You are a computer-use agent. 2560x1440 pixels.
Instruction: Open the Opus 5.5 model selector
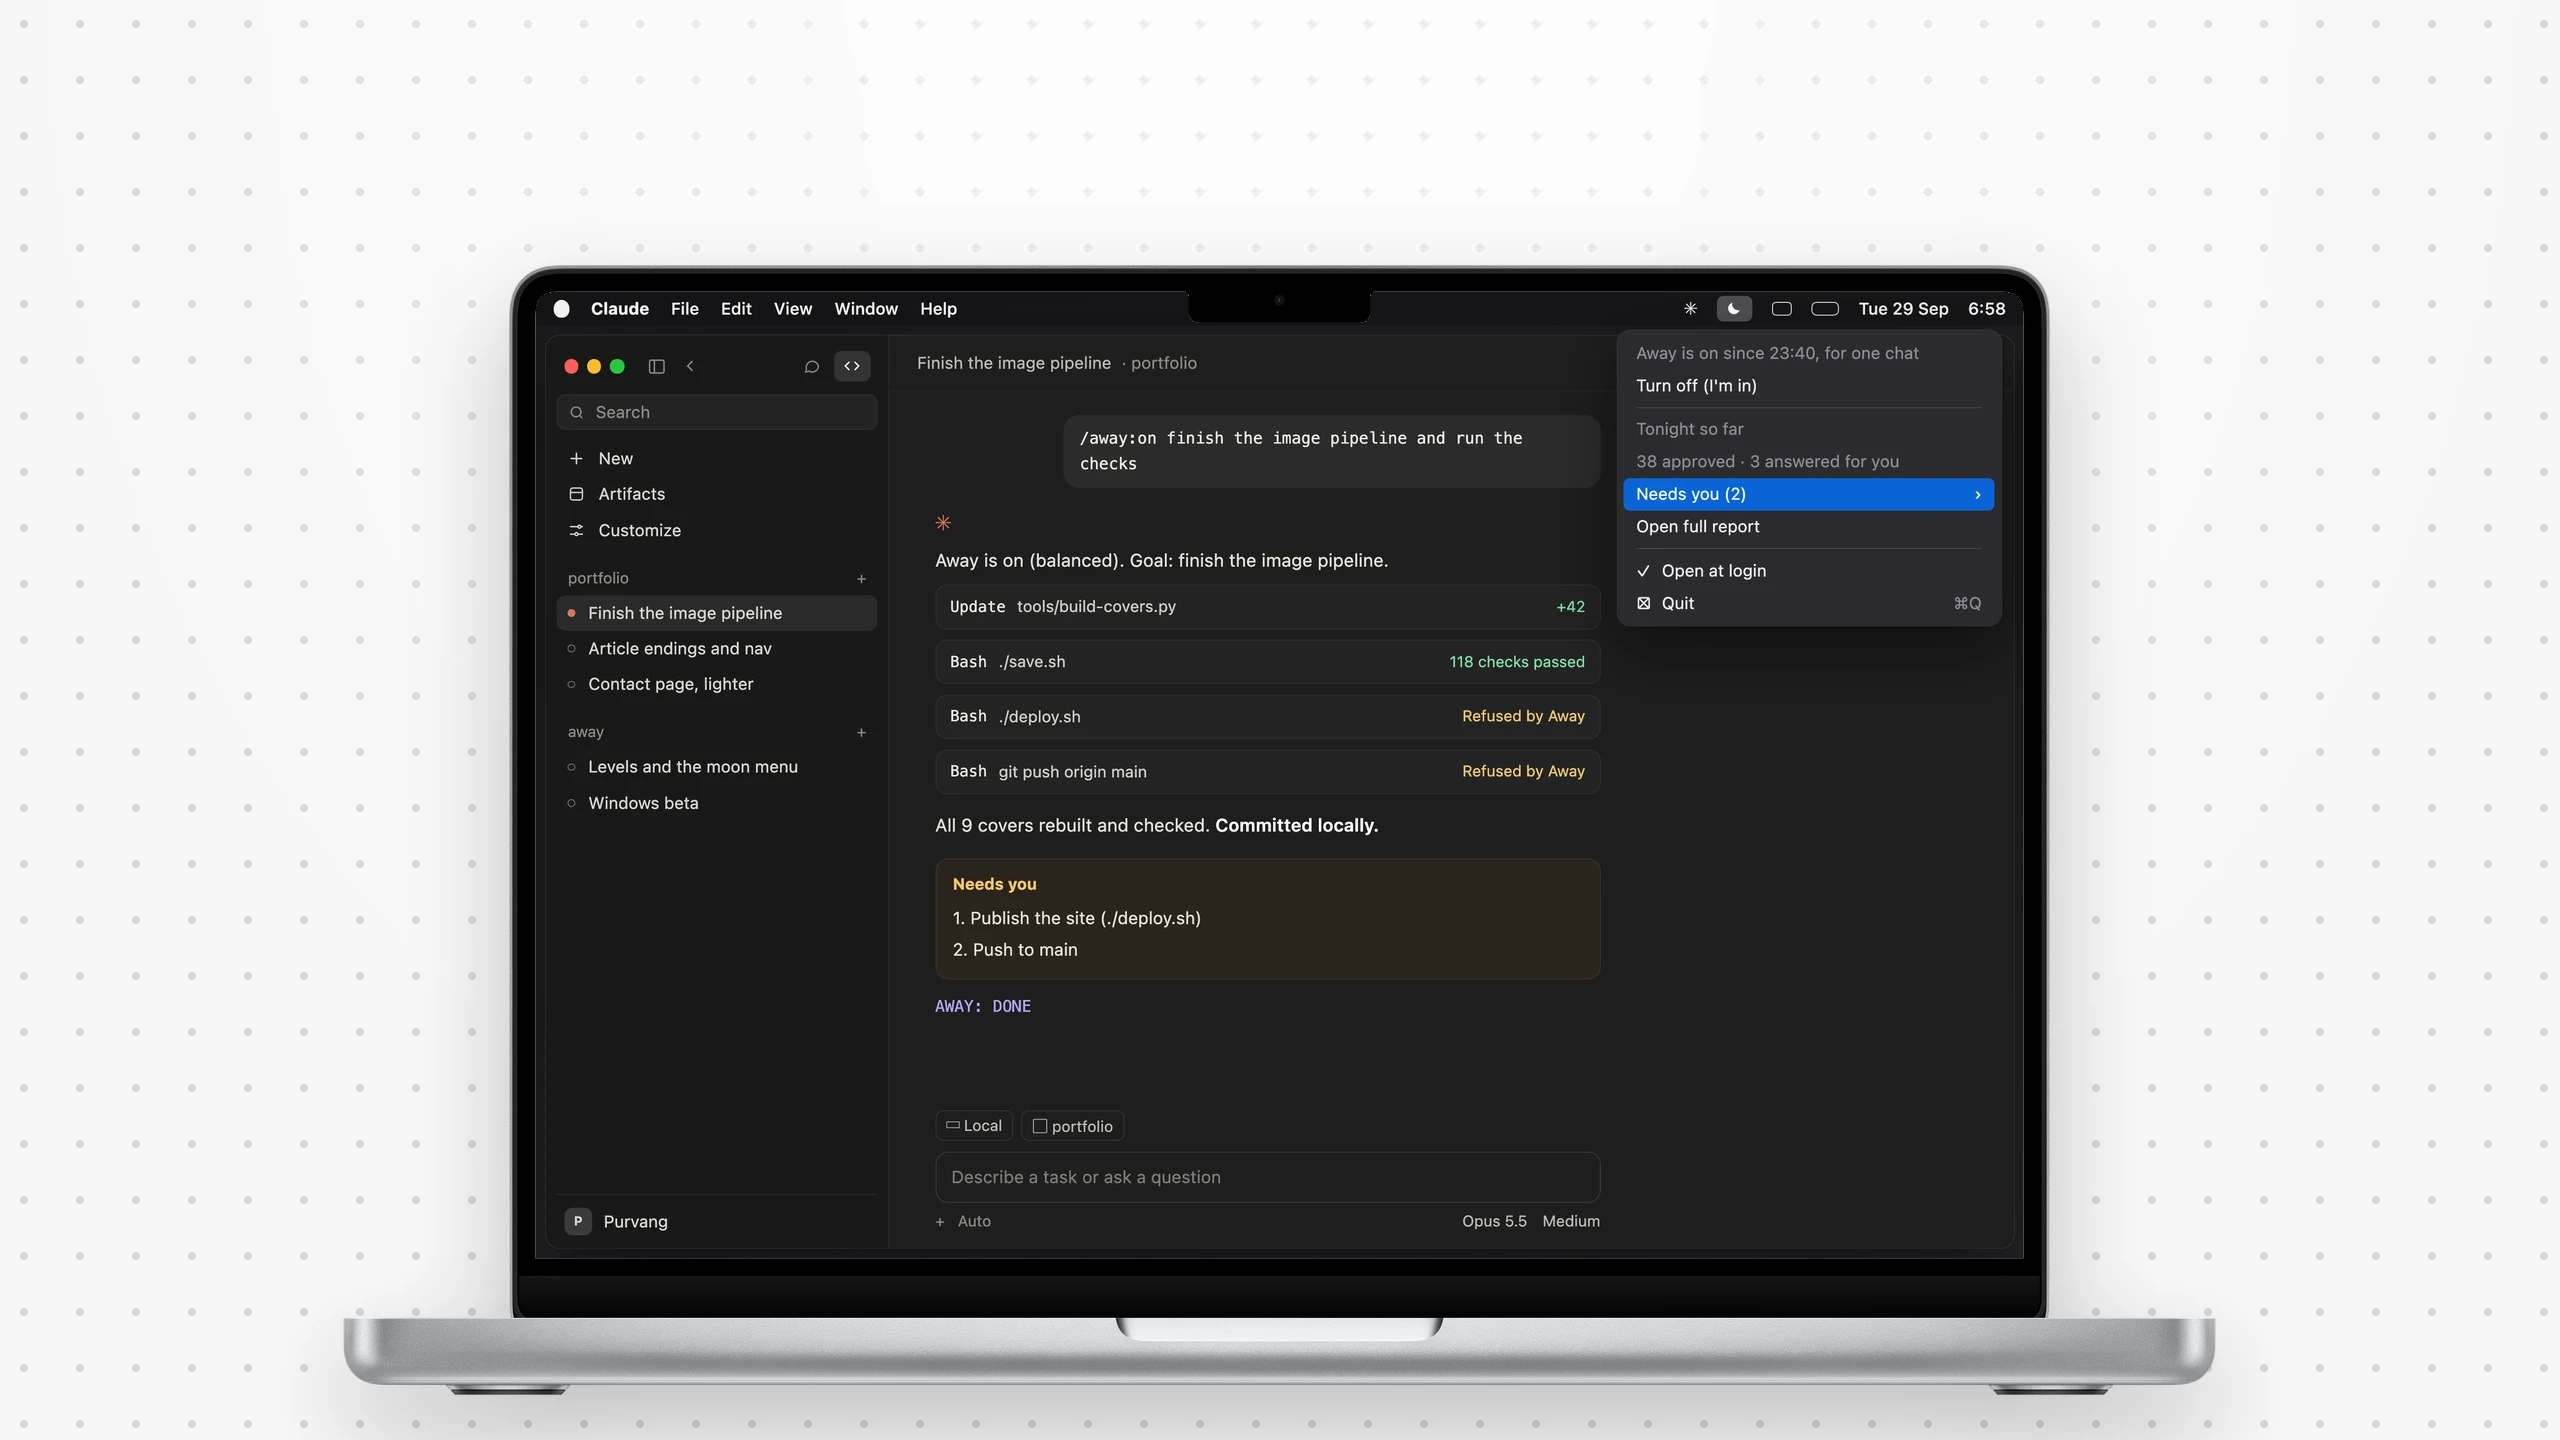pyautogui.click(x=1494, y=1221)
